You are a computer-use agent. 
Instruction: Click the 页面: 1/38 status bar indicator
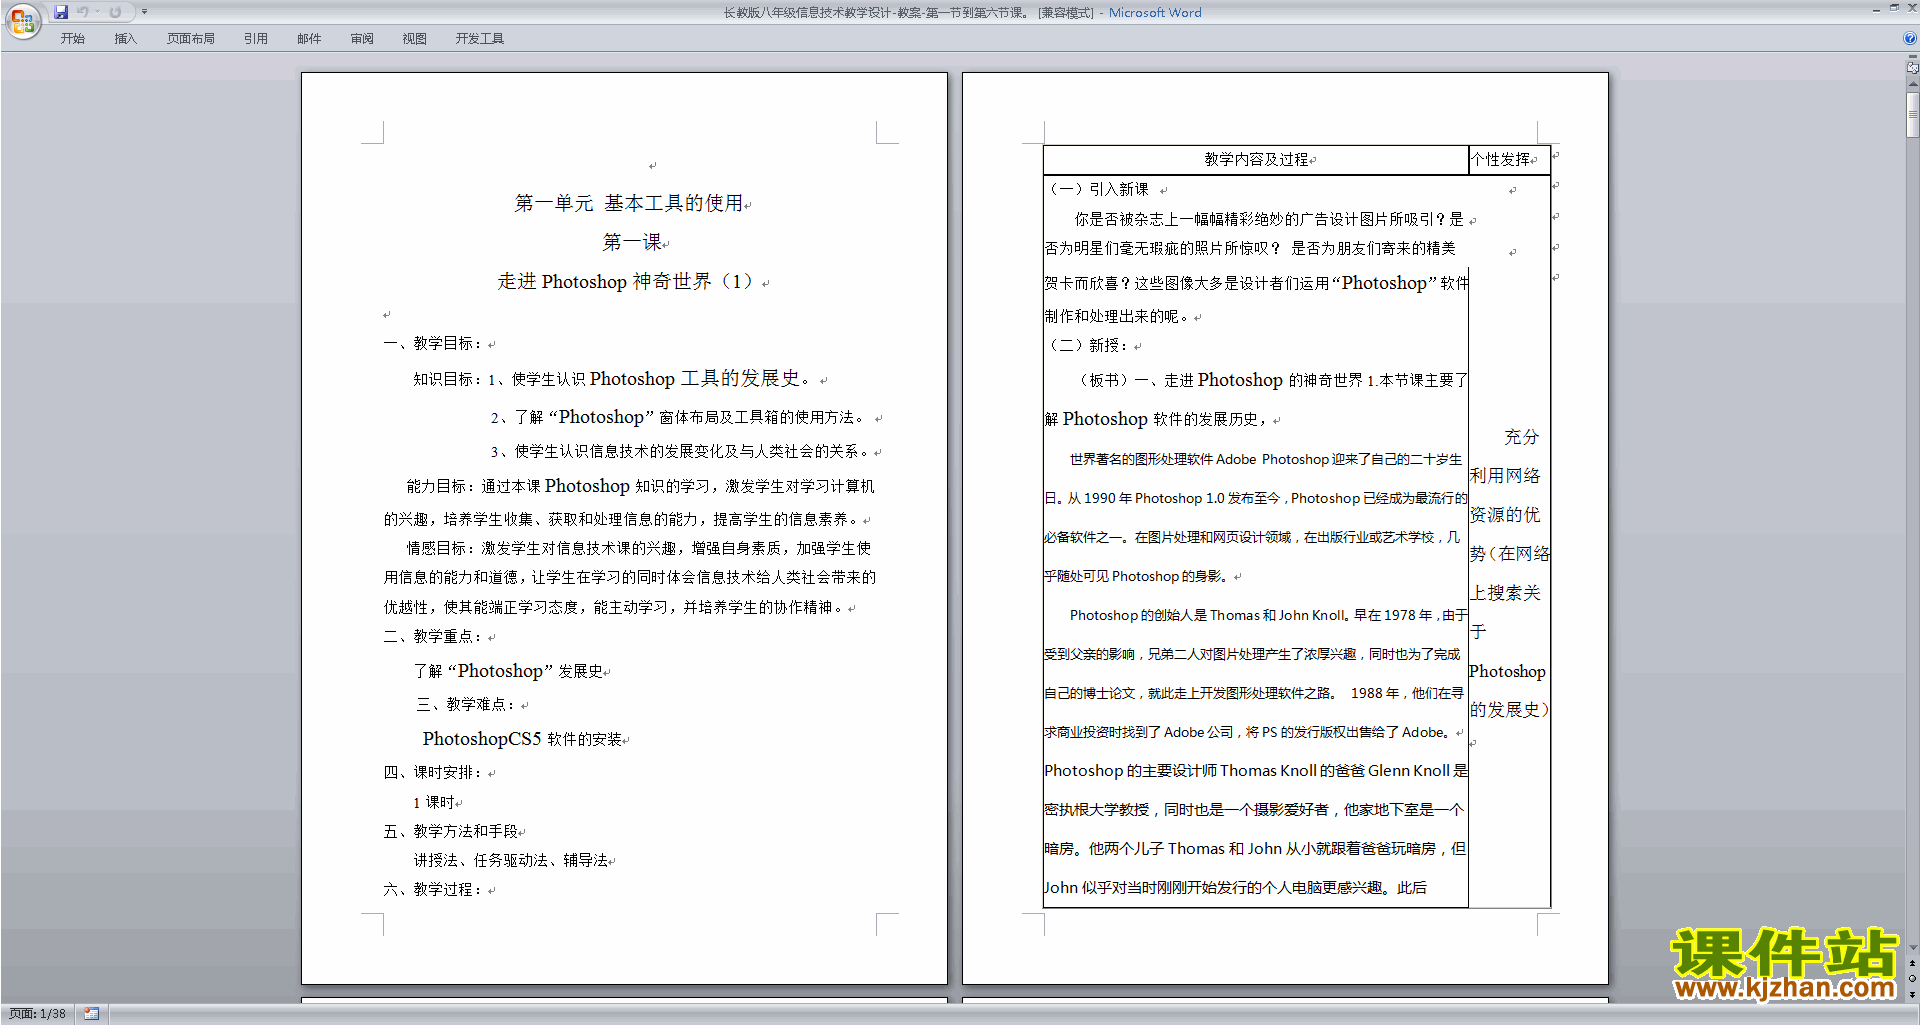click(37, 1014)
